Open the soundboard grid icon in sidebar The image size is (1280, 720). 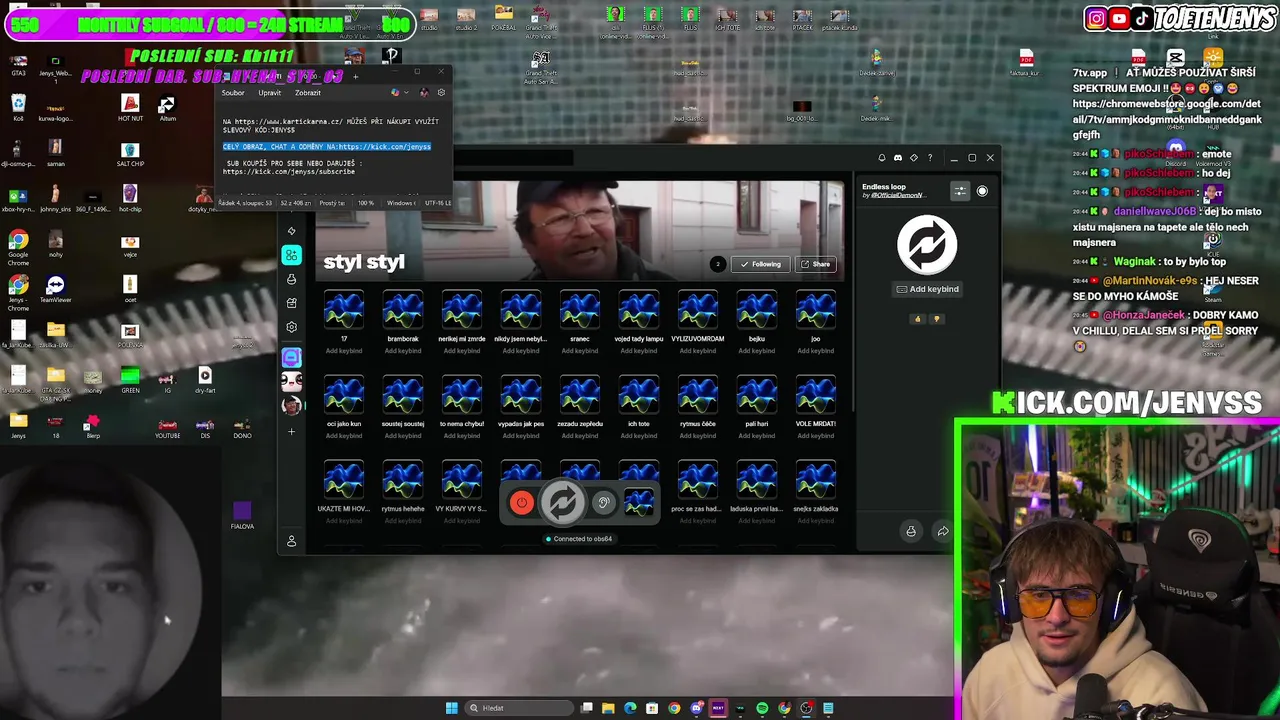(x=291, y=255)
